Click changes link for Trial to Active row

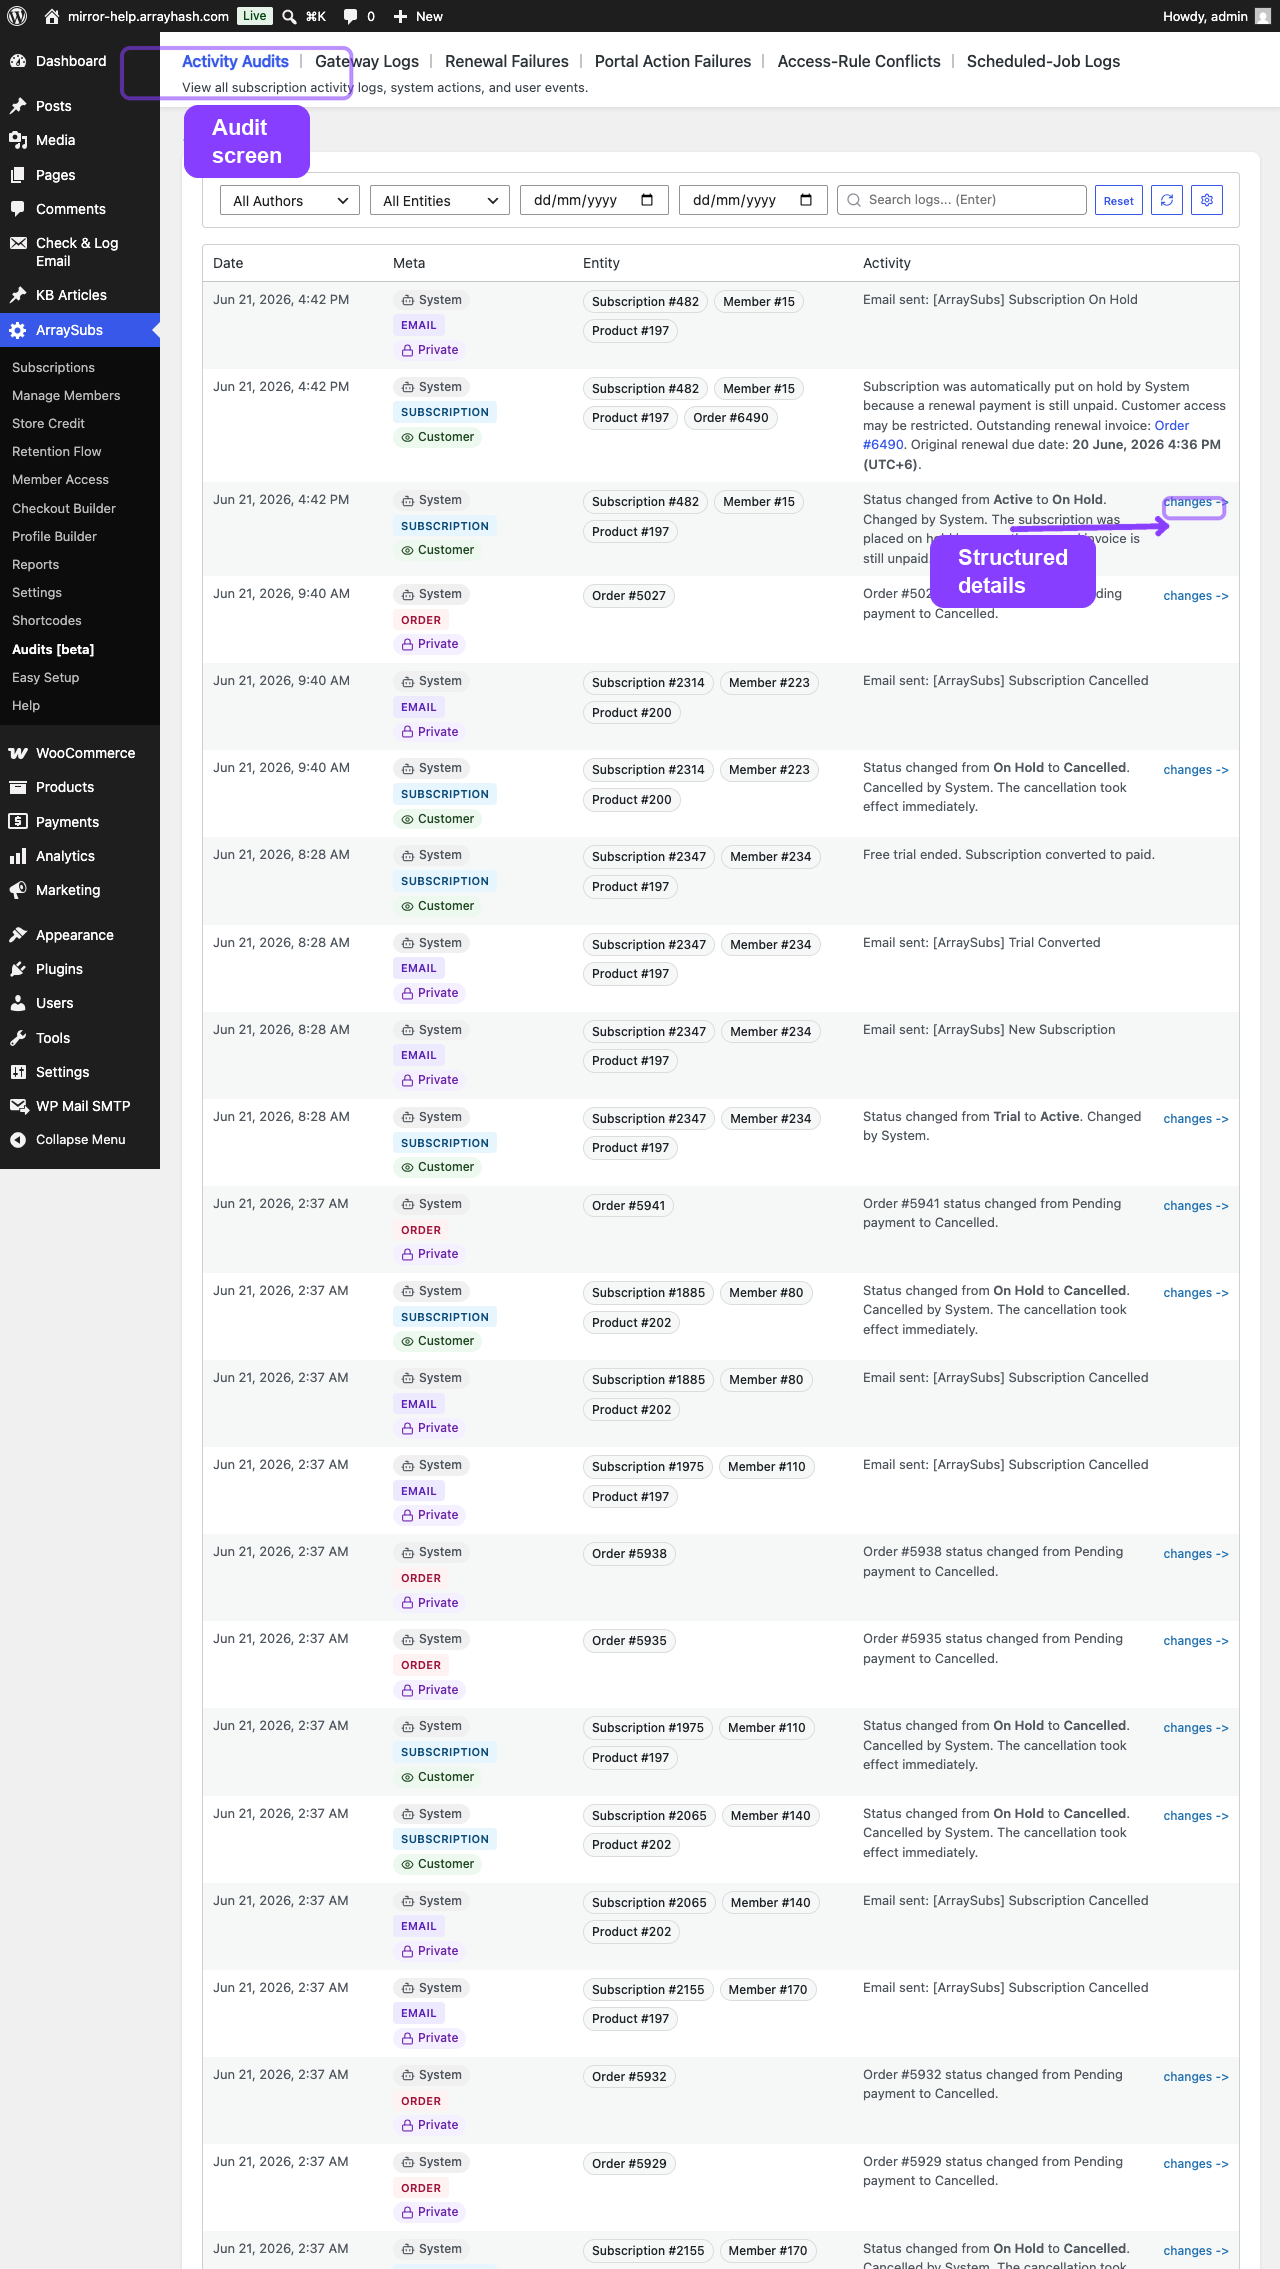[x=1196, y=1119]
